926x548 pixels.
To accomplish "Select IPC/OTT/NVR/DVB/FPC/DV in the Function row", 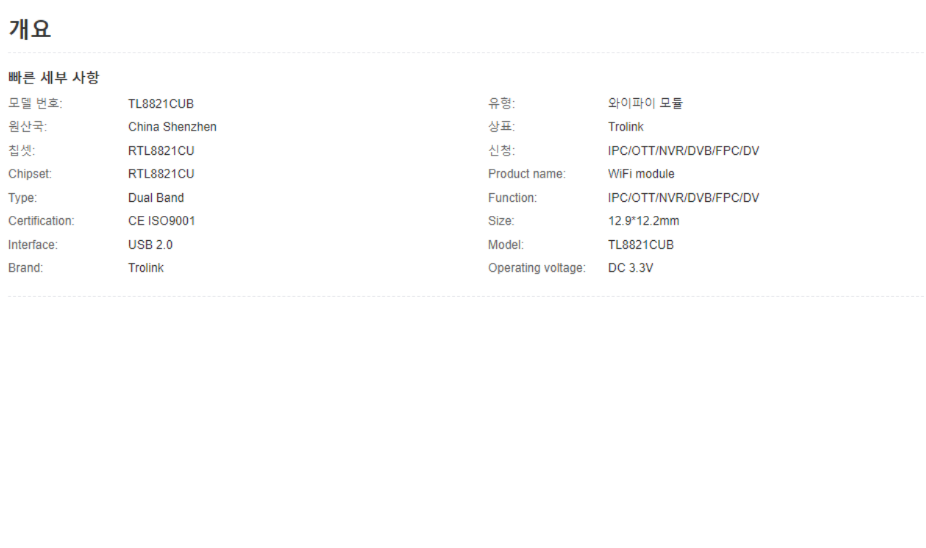I will point(684,198).
